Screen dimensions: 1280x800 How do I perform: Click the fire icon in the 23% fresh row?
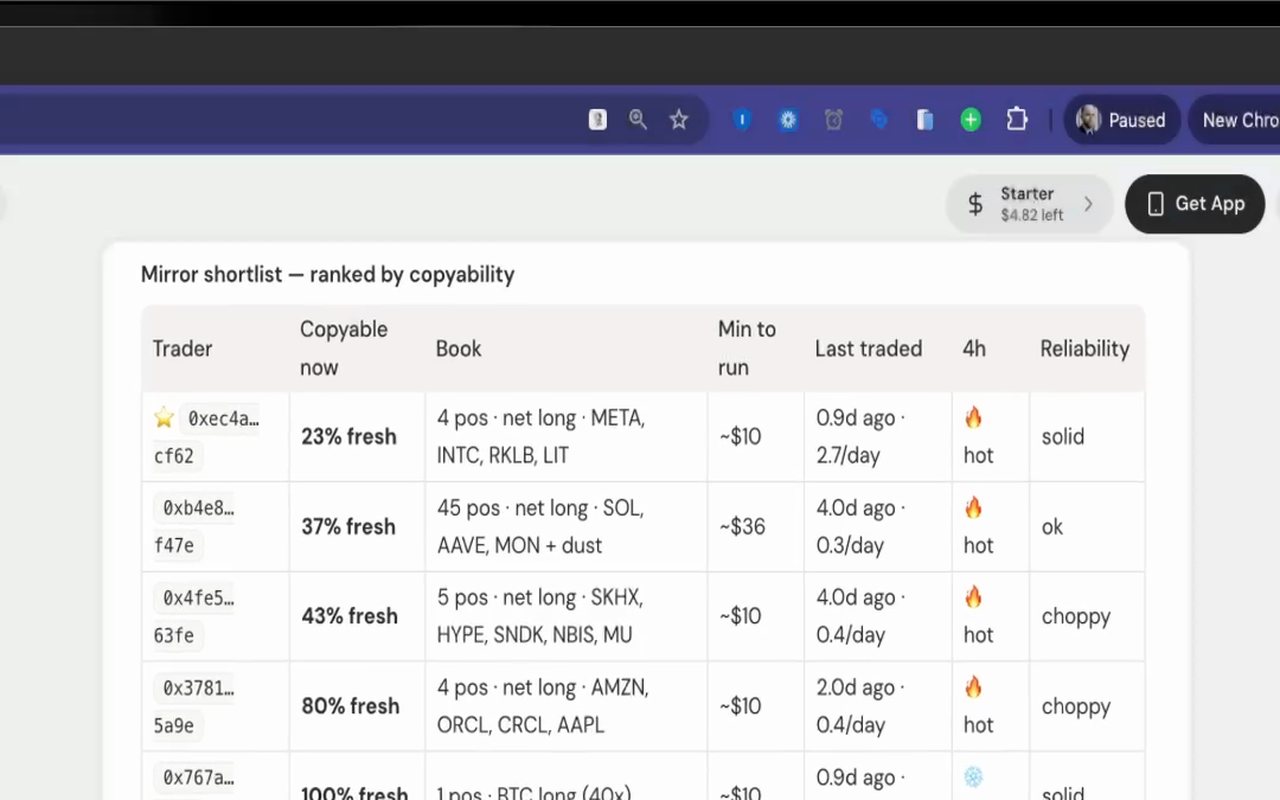click(x=974, y=418)
